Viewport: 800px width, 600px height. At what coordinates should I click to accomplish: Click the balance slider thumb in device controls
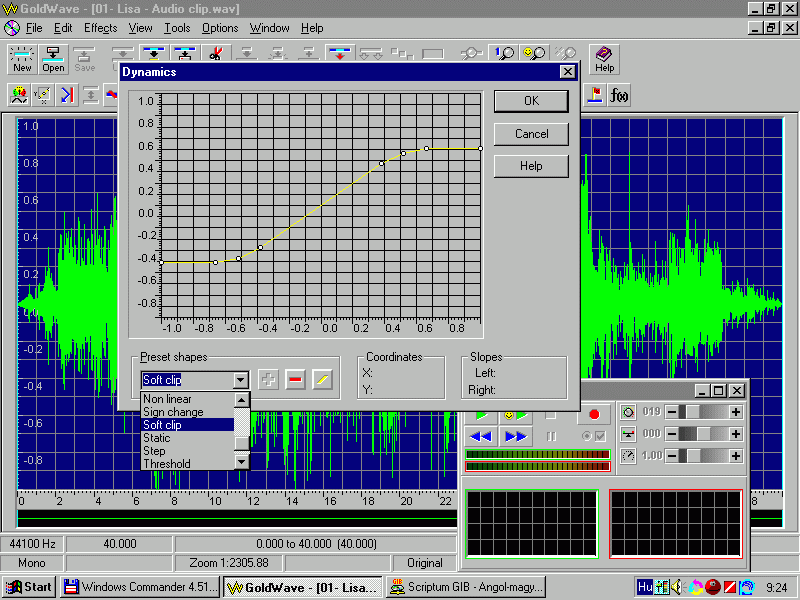coord(704,434)
